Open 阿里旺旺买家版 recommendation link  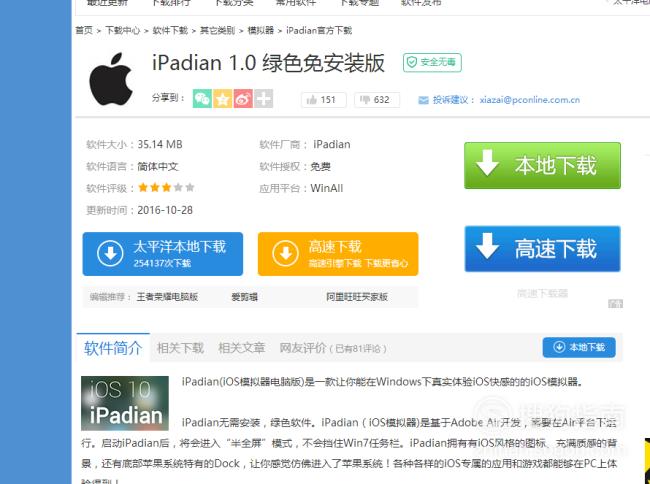coord(357,297)
